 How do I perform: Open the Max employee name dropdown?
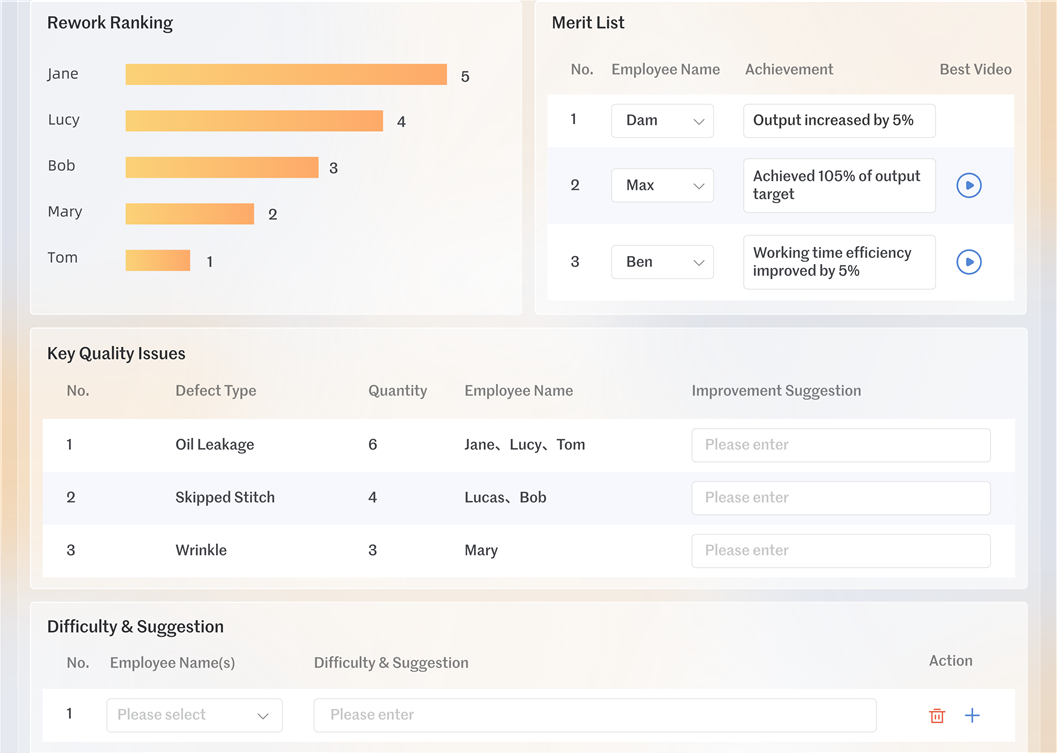(662, 186)
